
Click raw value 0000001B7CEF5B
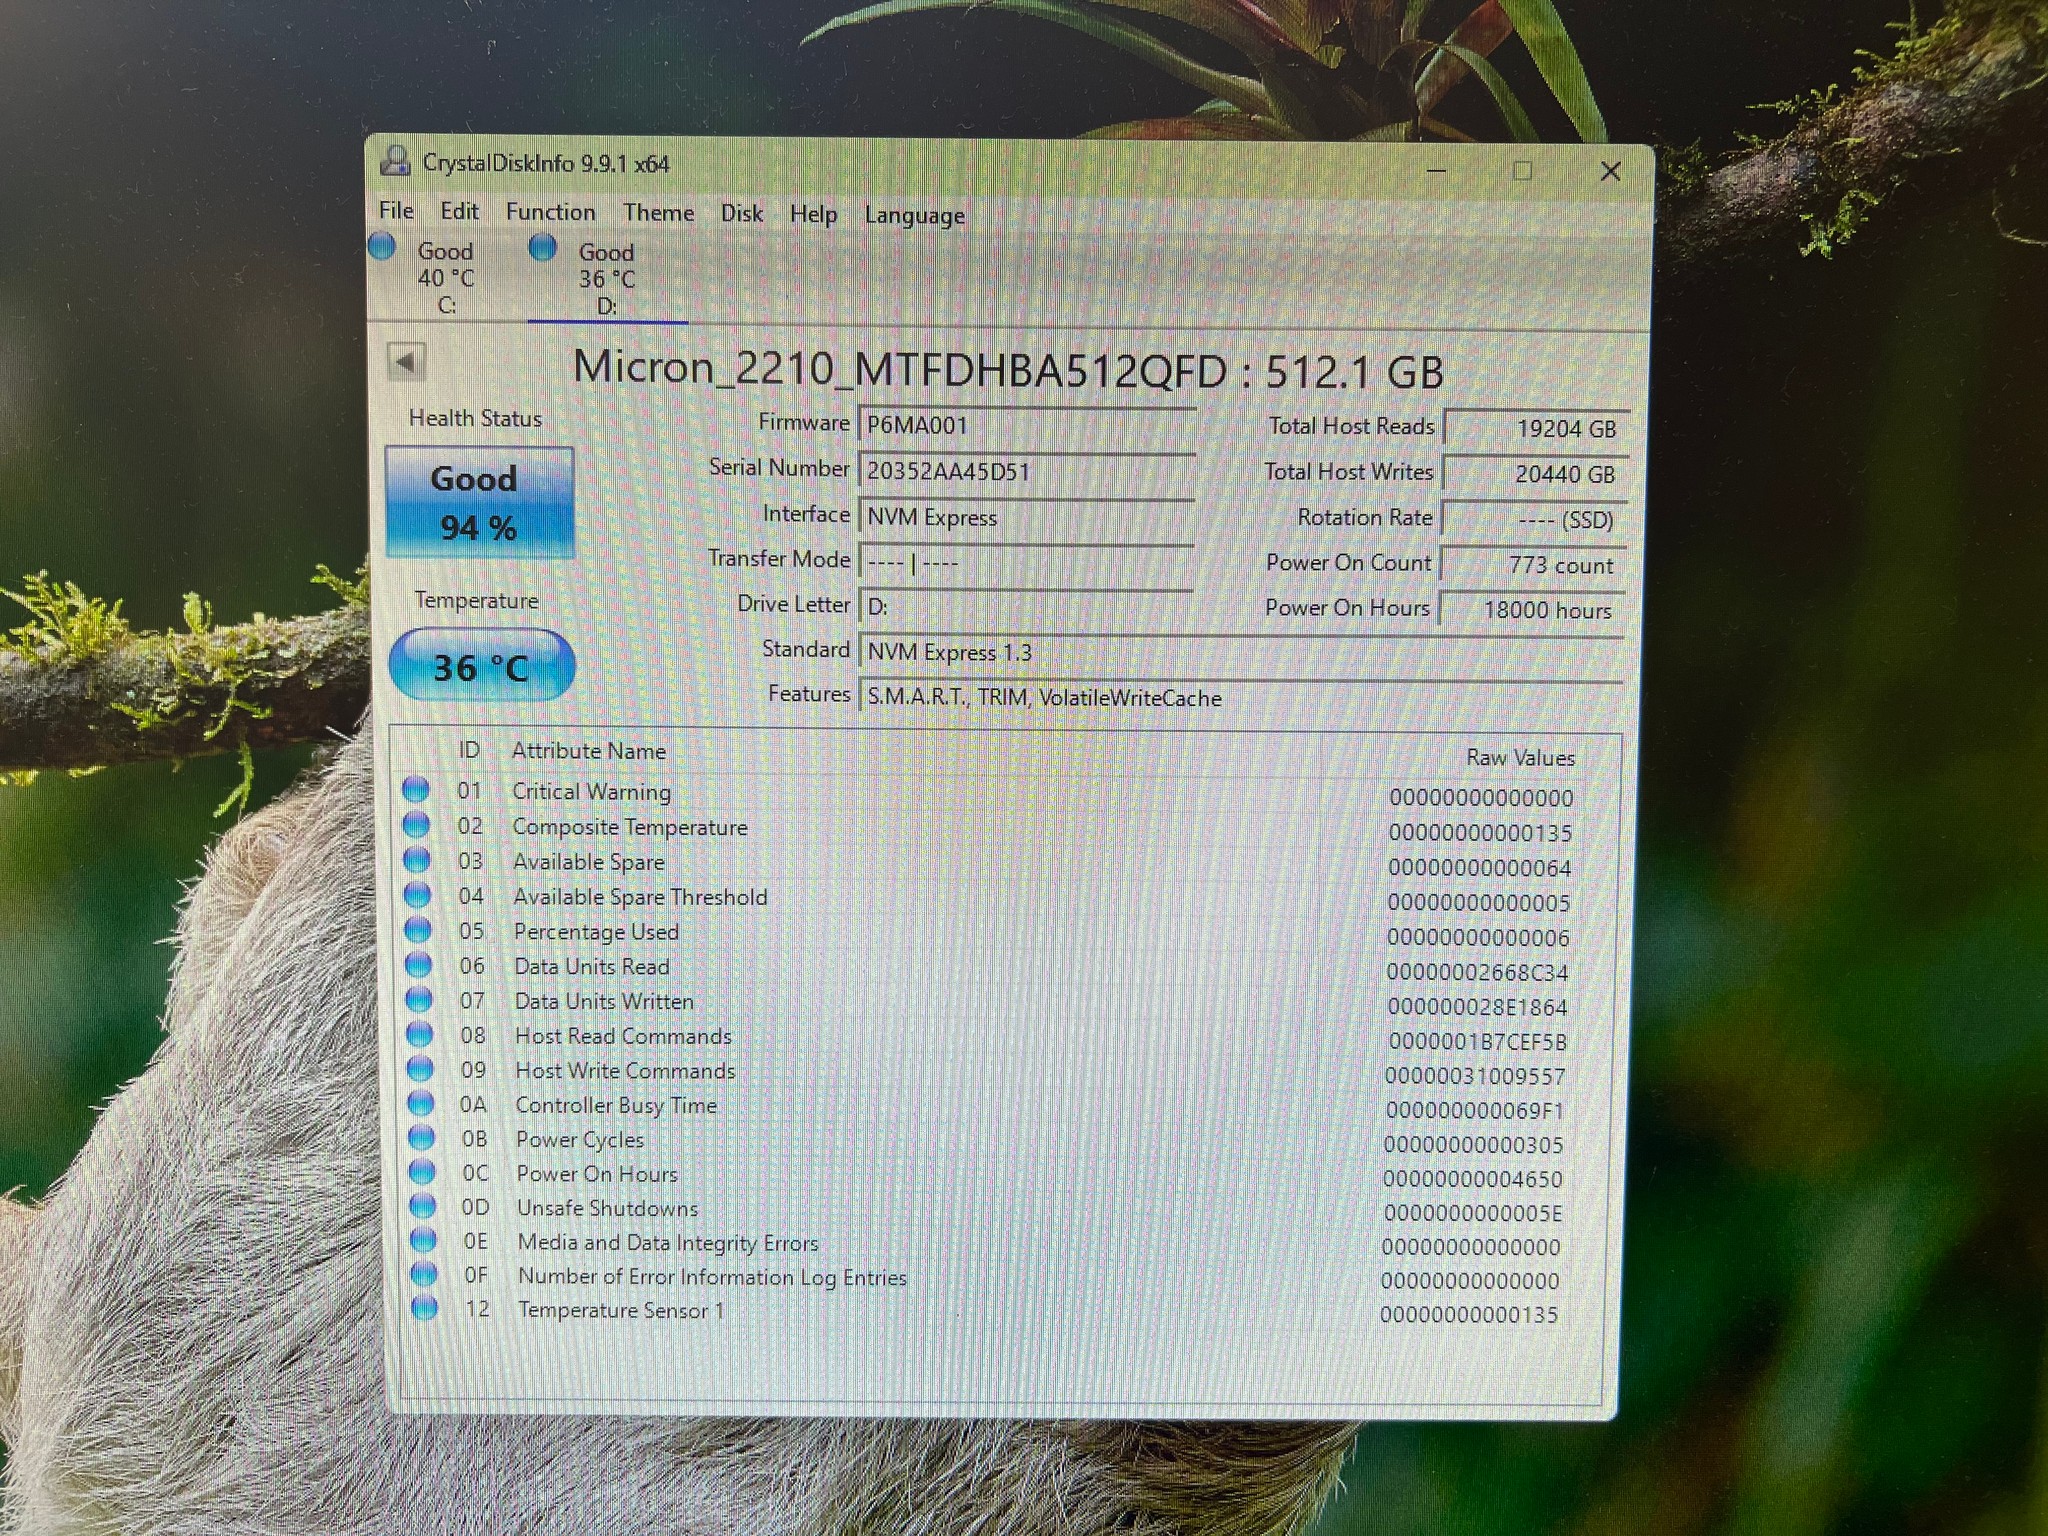[1477, 1042]
